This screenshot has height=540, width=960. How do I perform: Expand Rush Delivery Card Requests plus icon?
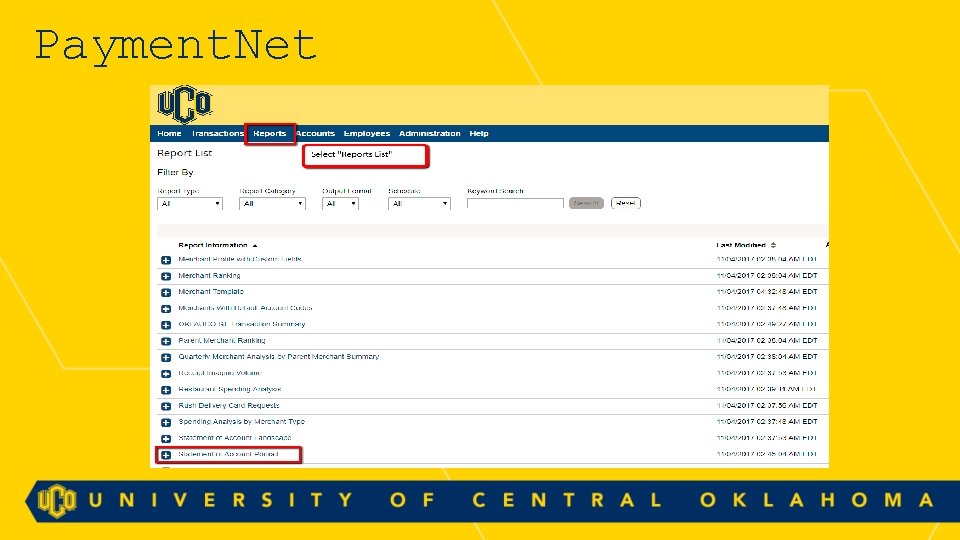[166, 407]
